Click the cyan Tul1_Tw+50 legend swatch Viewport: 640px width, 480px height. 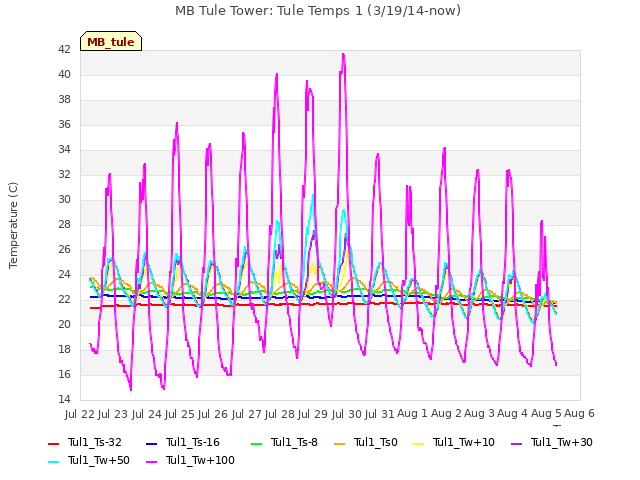(53, 462)
